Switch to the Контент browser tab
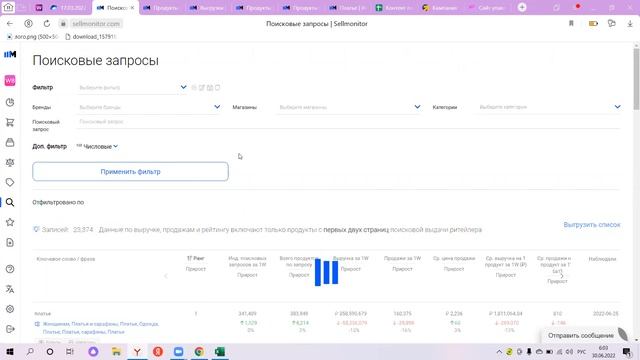The image size is (640, 360). tap(394, 8)
